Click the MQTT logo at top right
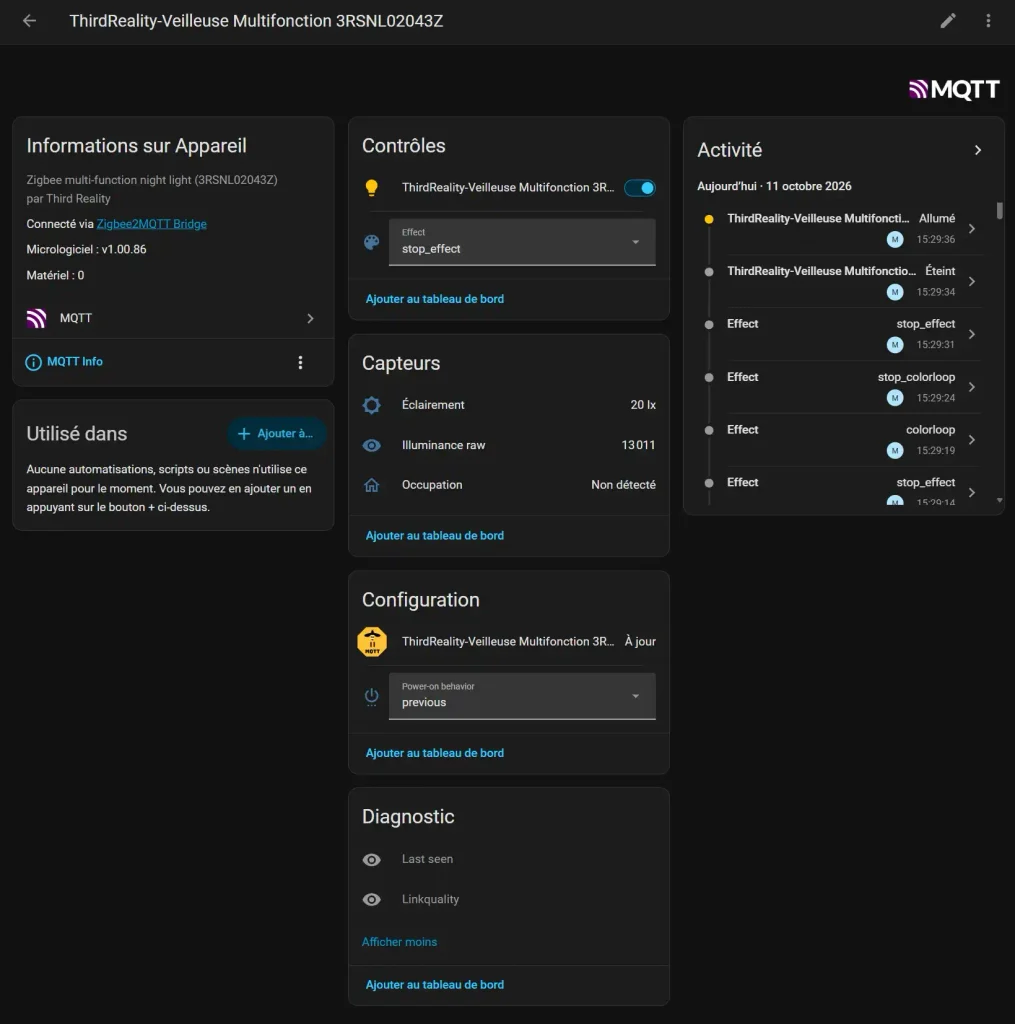The width and height of the screenshot is (1015, 1024). coord(954,89)
